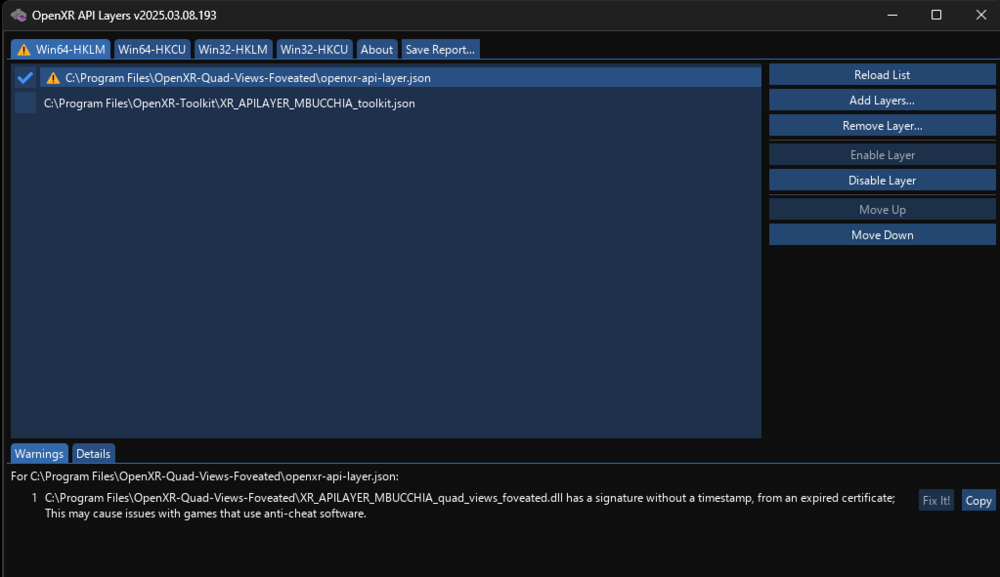Click the 'For C:\Program Files...' warnings heading

(x=205, y=476)
